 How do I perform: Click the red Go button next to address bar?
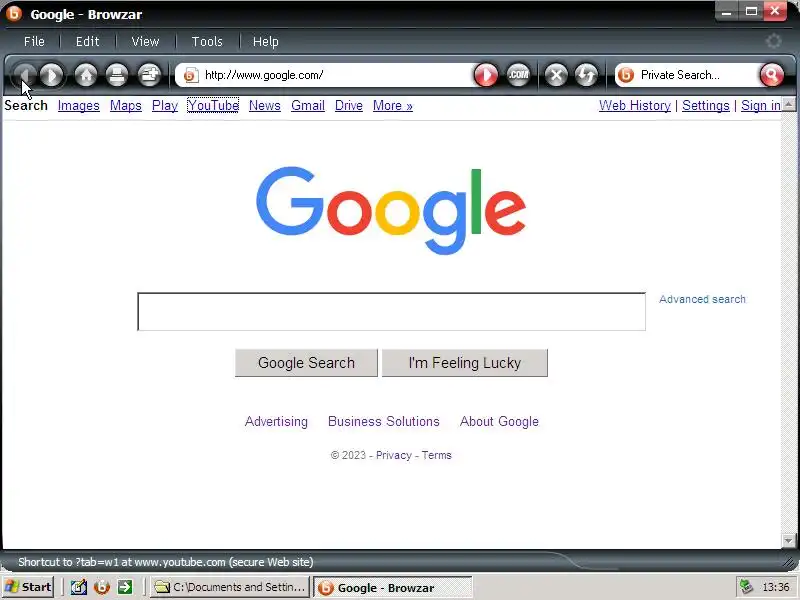coord(486,76)
